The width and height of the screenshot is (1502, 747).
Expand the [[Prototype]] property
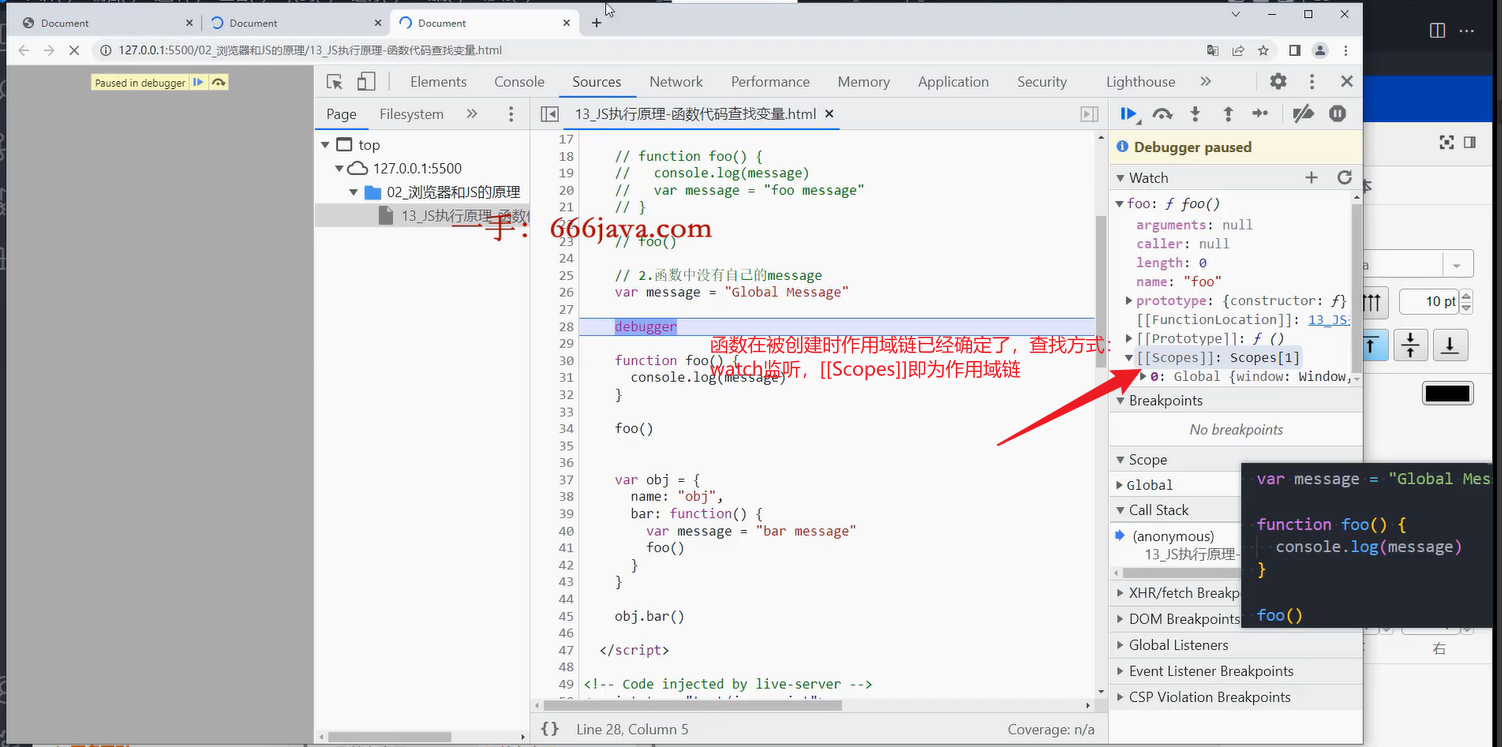pyautogui.click(x=1129, y=339)
